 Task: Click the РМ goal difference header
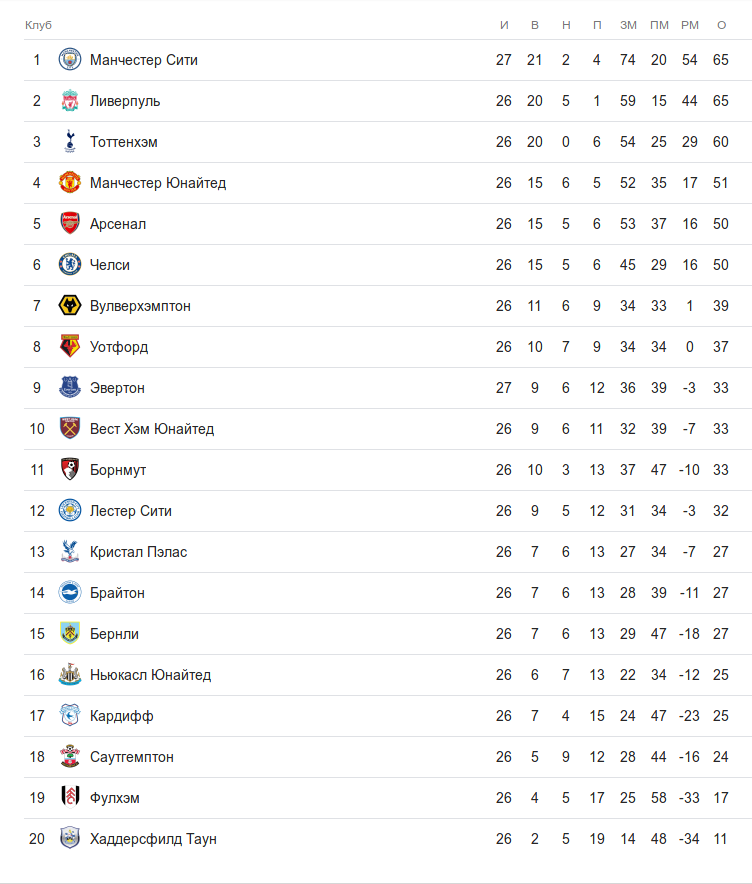point(690,25)
